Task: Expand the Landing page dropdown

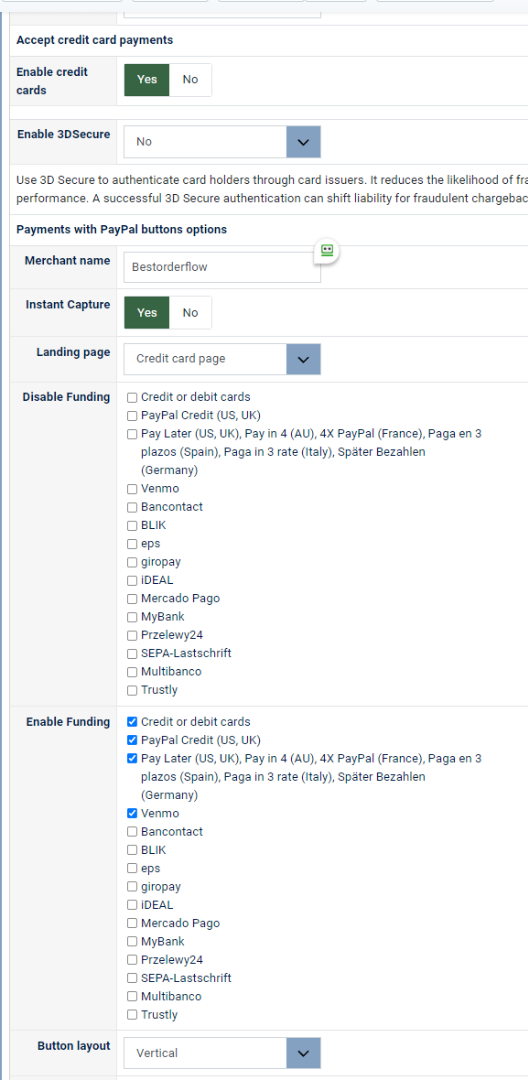Action: point(222,359)
